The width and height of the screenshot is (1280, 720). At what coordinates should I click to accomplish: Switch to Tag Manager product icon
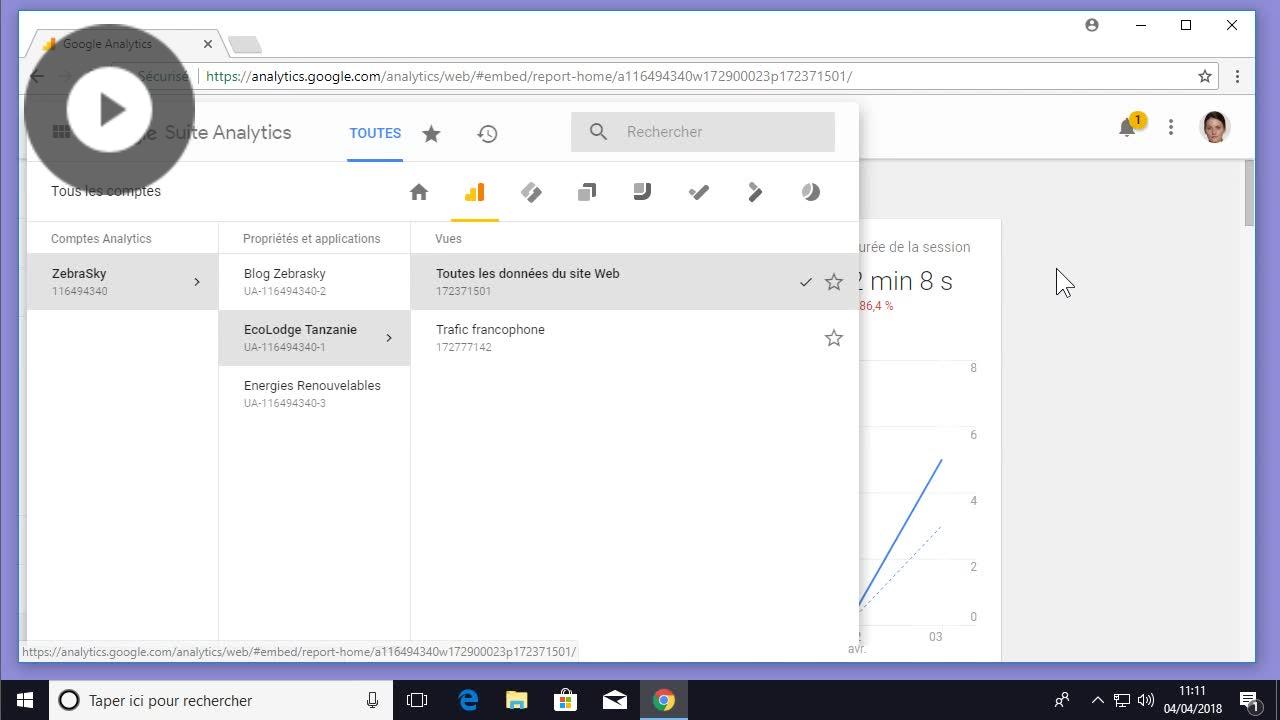pos(531,192)
